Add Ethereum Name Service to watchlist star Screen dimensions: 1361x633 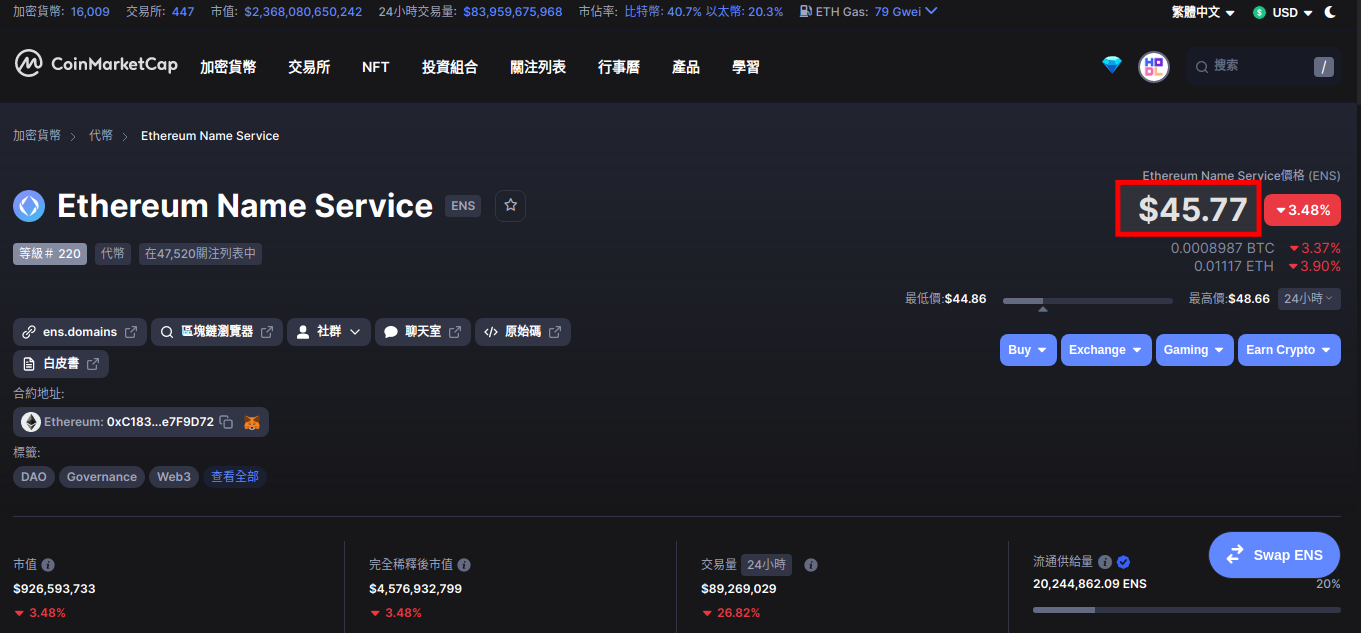click(510, 205)
